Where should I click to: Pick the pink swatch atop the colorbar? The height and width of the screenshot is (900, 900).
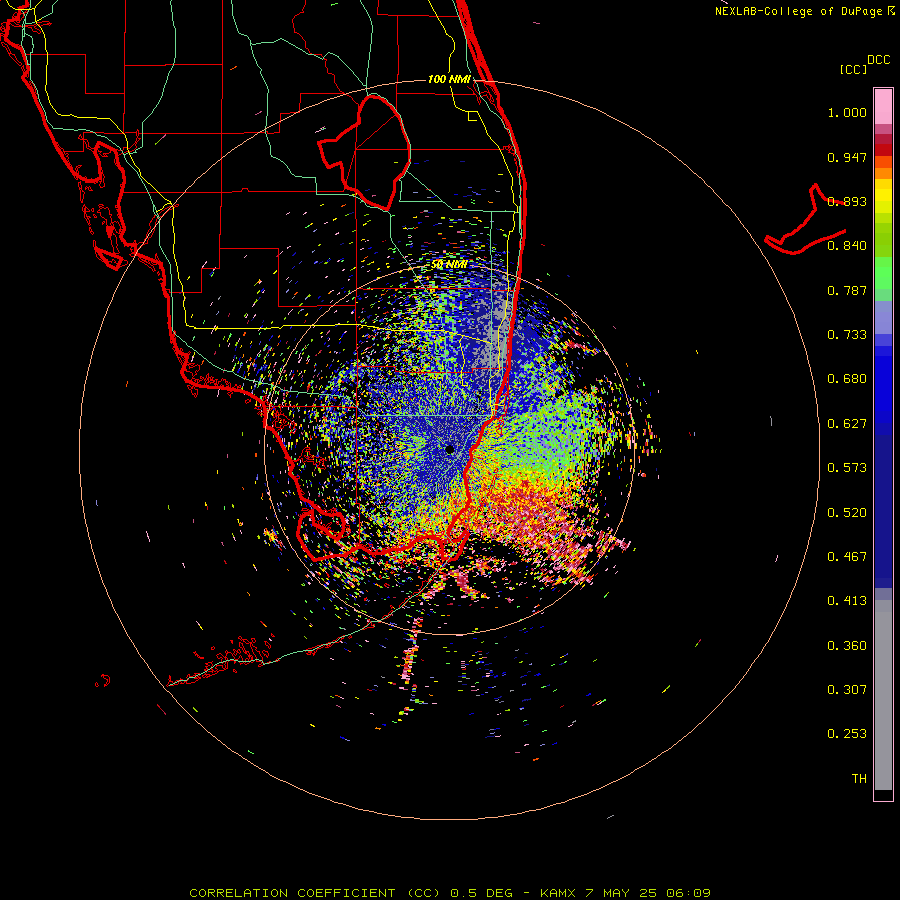click(883, 107)
